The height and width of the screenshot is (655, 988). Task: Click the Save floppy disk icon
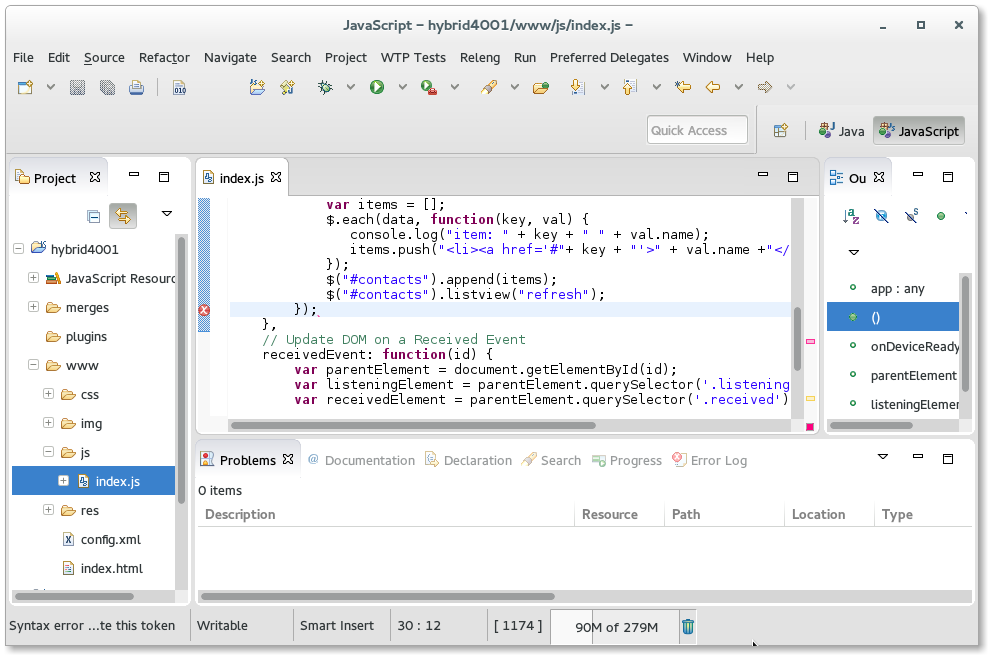pos(77,88)
